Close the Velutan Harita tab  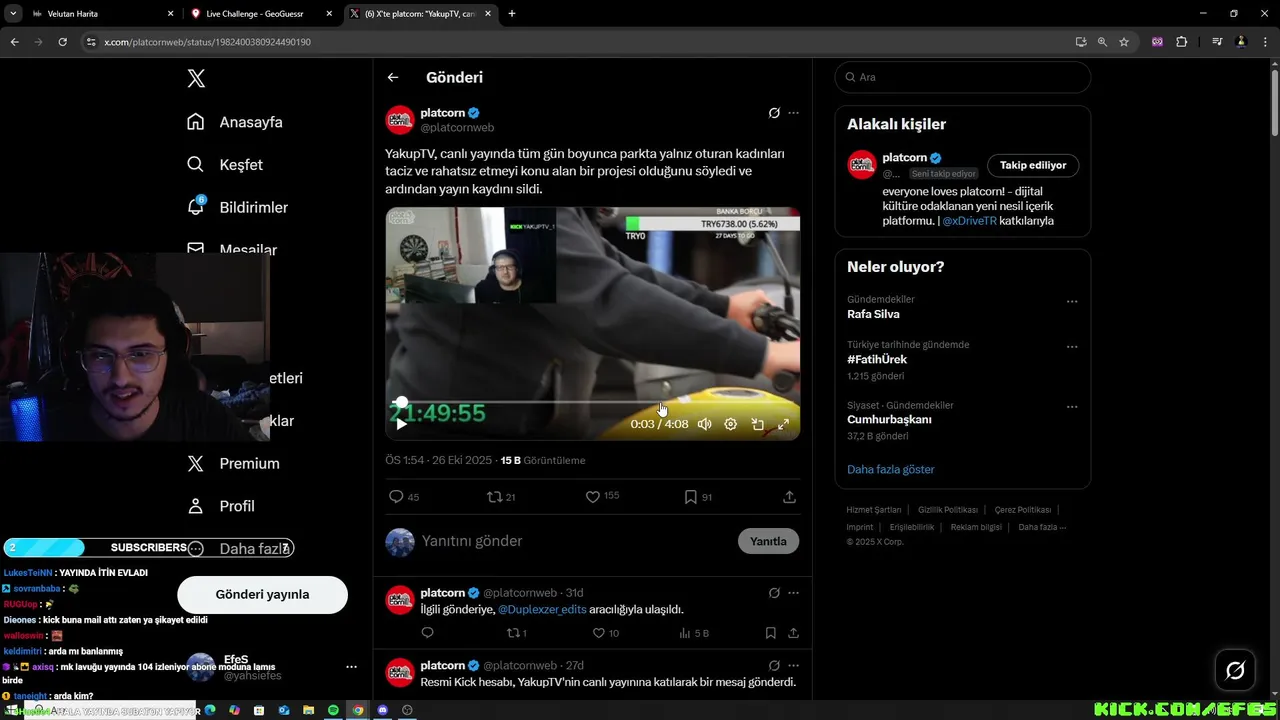pyautogui.click(x=170, y=14)
